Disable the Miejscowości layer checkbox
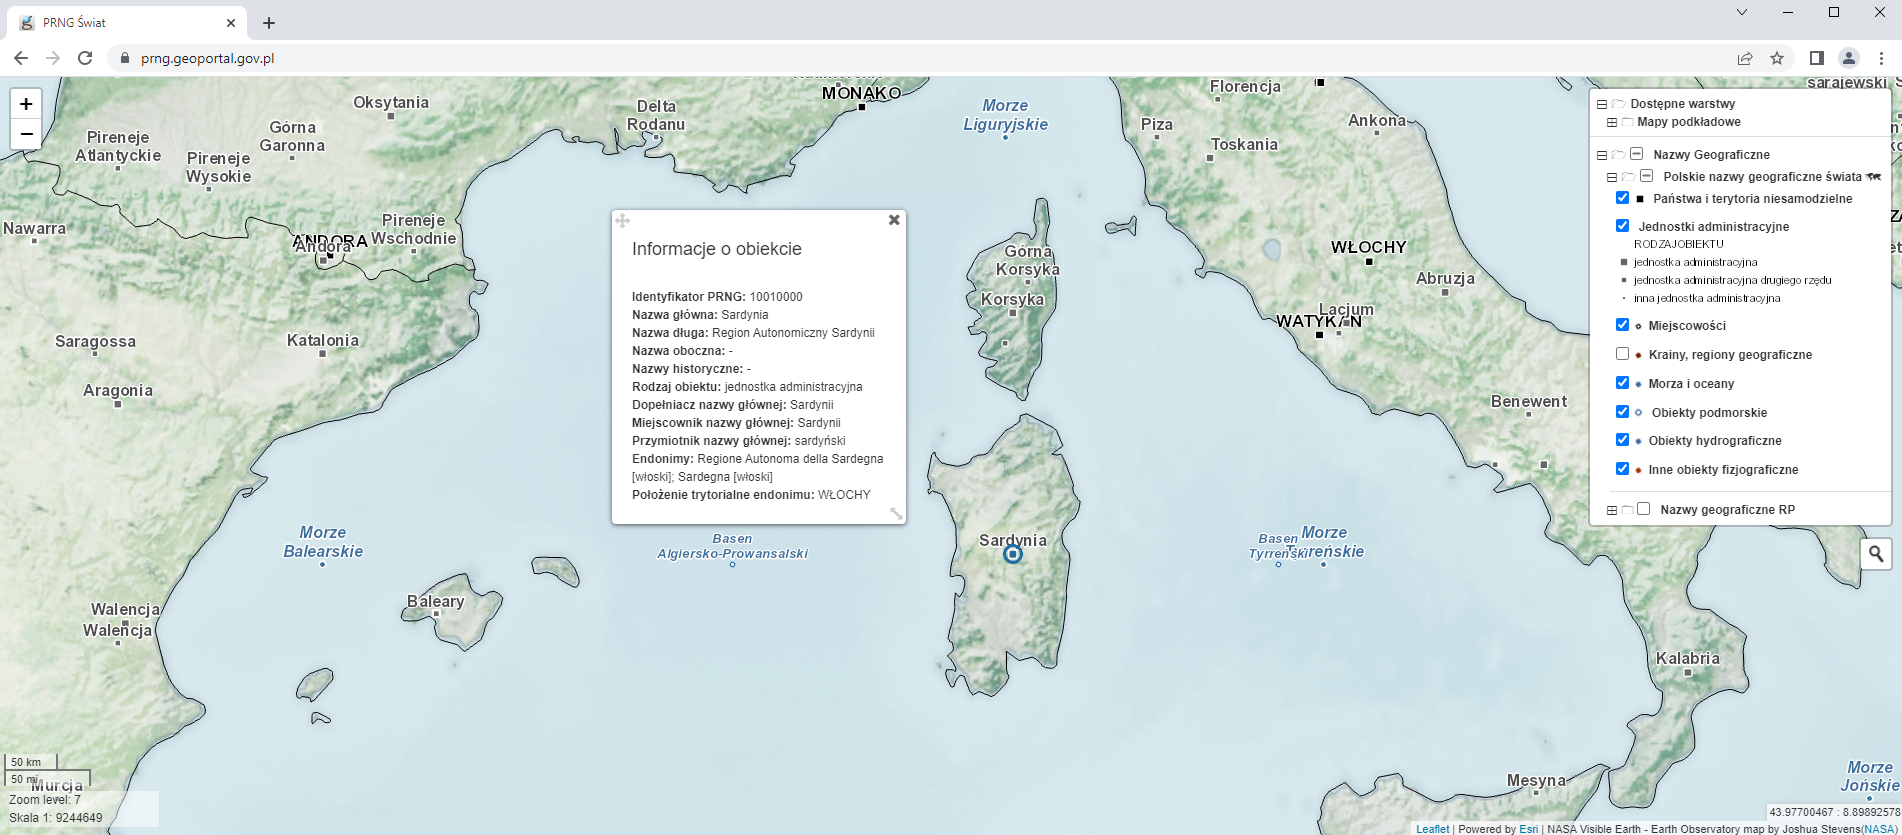This screenshot has height=835, width=1902. 1622,325
